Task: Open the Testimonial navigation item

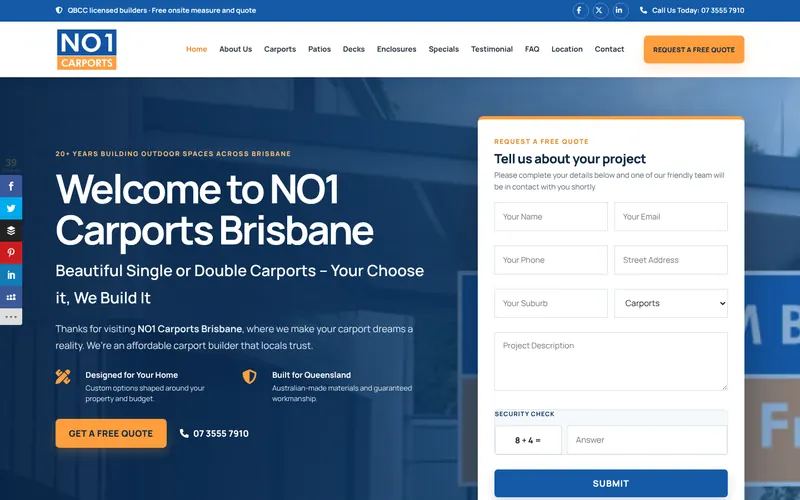Action: 492,49
